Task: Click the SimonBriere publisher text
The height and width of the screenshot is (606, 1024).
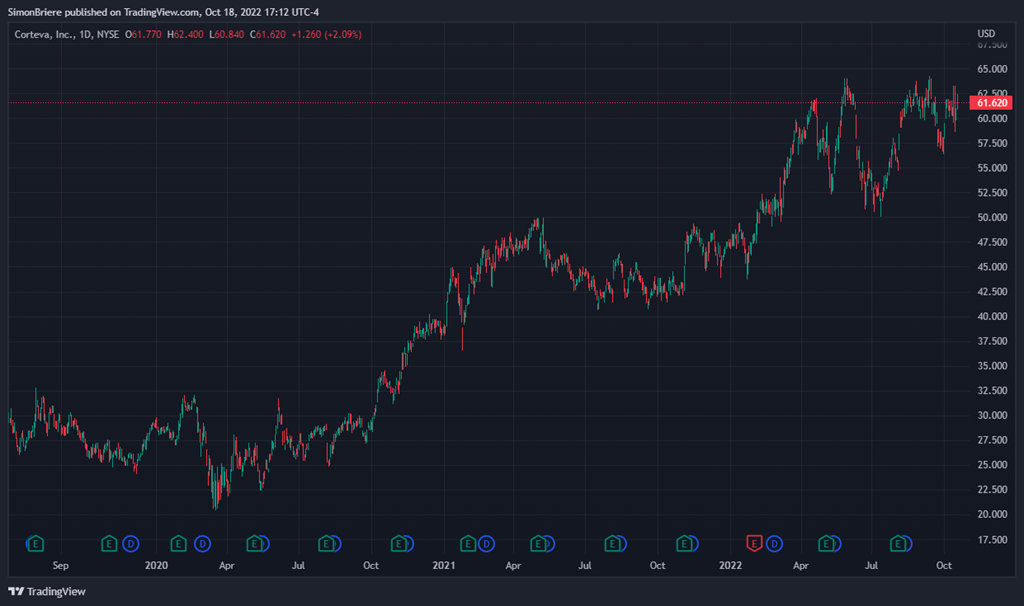Action: (x=42, y=10)
